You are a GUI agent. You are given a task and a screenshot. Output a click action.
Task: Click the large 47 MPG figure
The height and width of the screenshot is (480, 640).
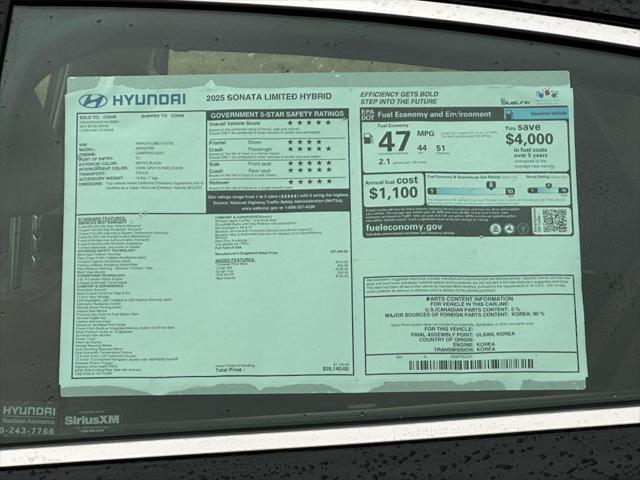[394, 141]
